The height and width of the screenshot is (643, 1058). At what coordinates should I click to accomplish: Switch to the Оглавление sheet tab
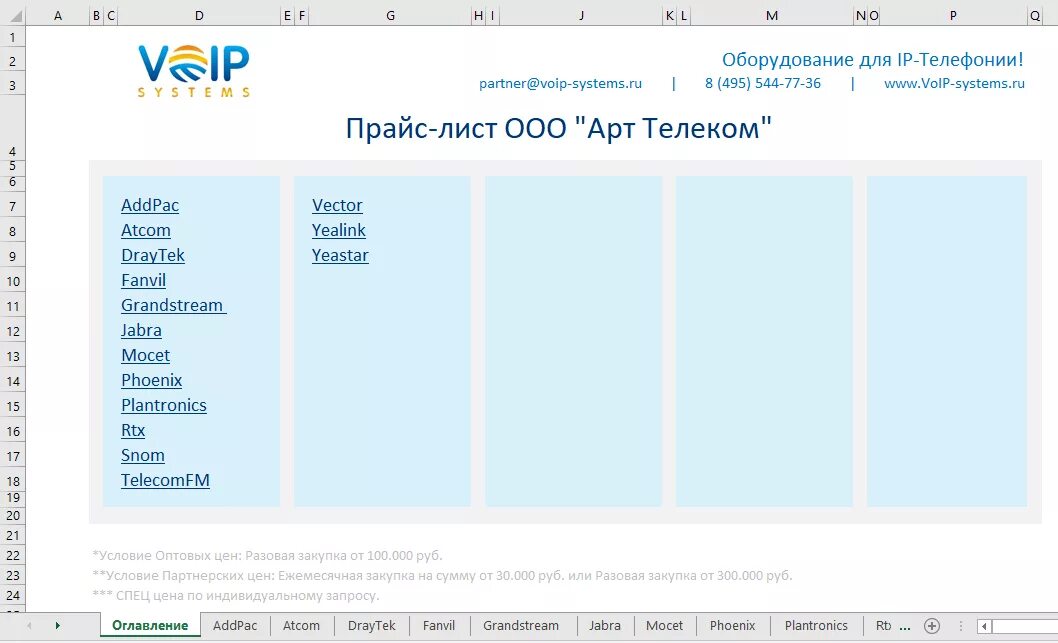150,625
